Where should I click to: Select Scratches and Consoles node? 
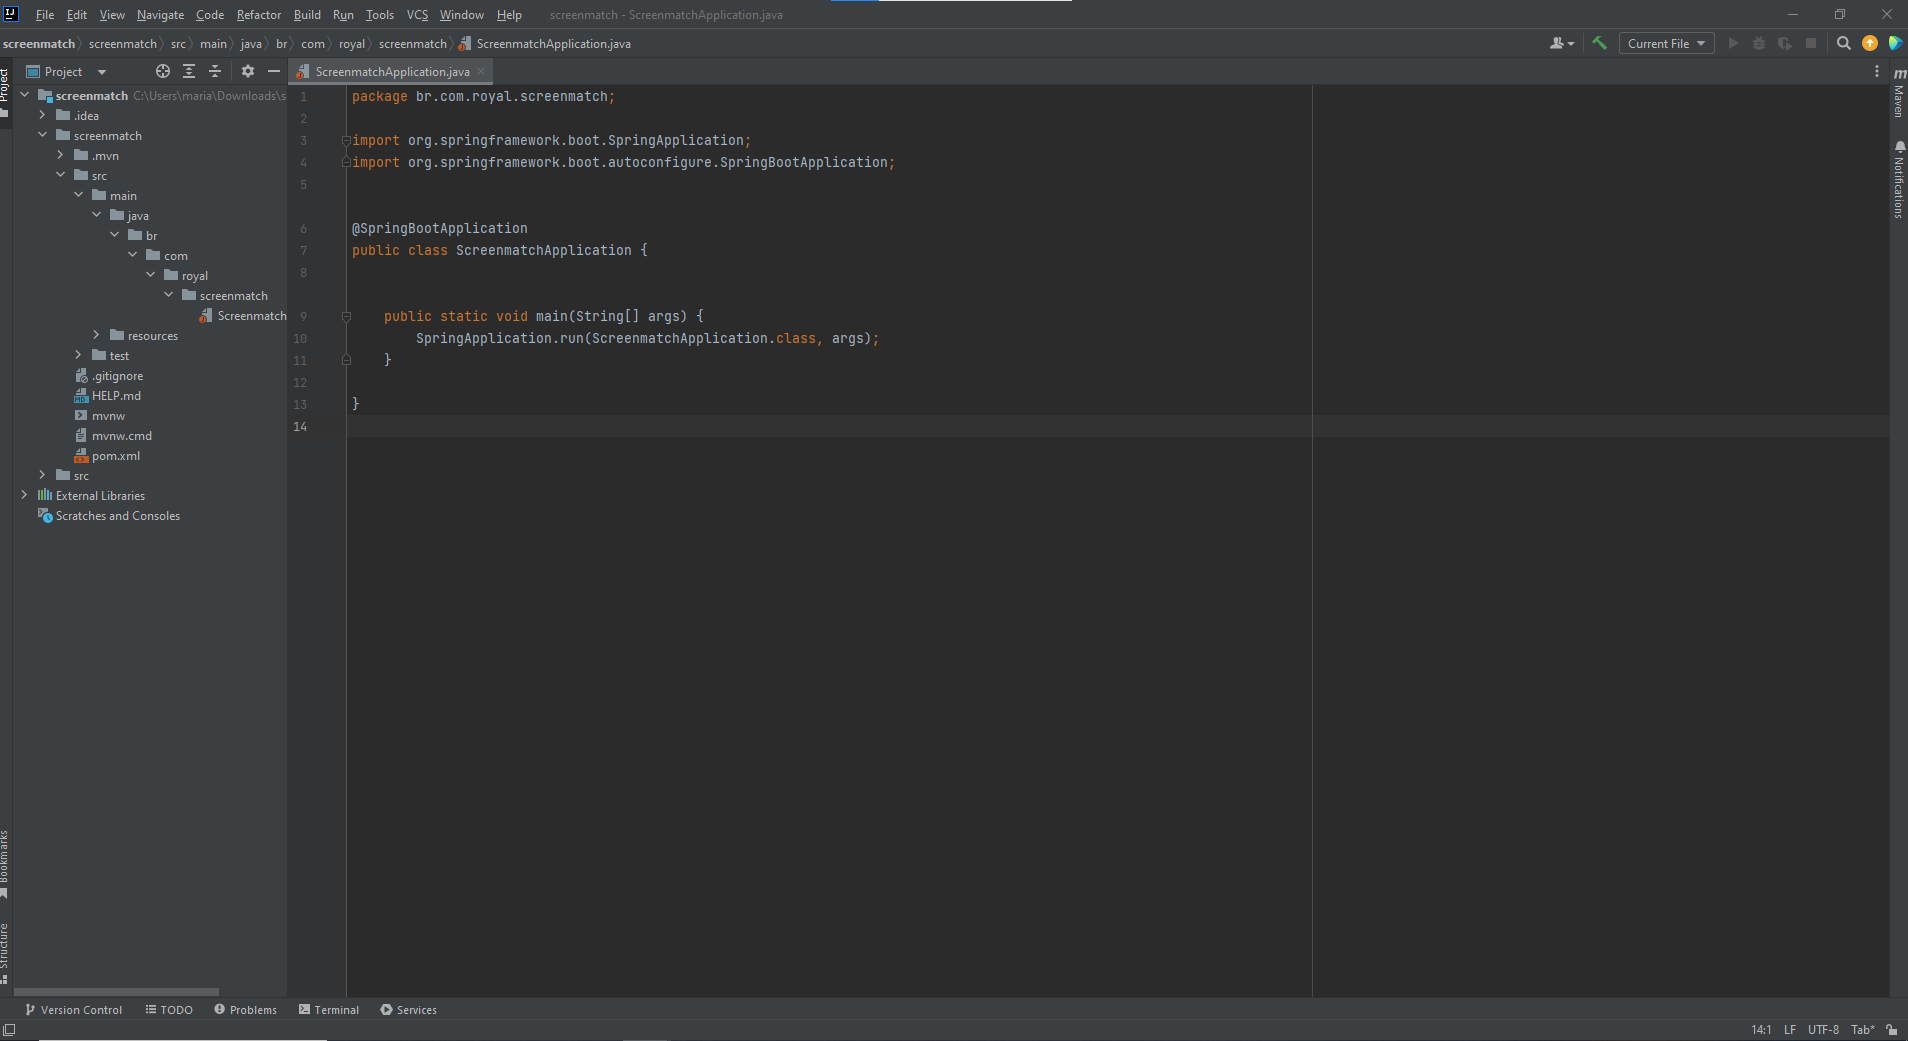(109, 516)
